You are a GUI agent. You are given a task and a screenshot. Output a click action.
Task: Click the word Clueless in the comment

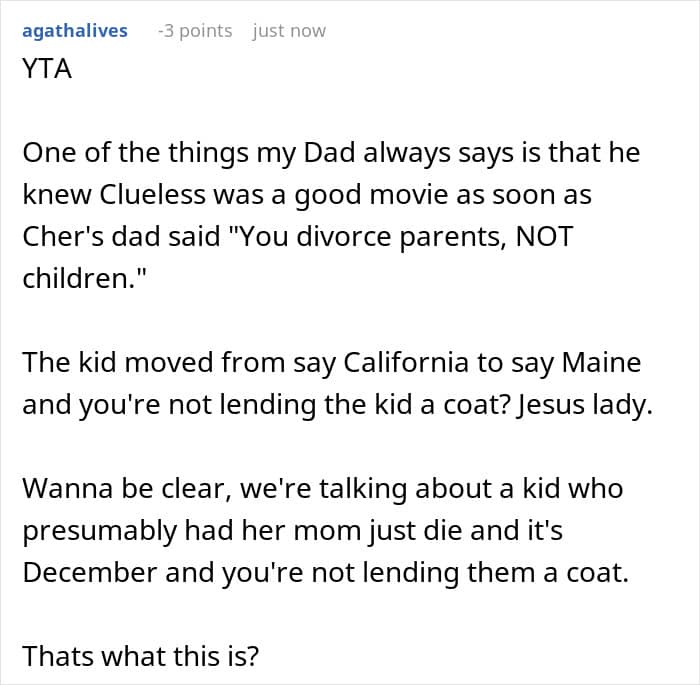click(151, 195)
